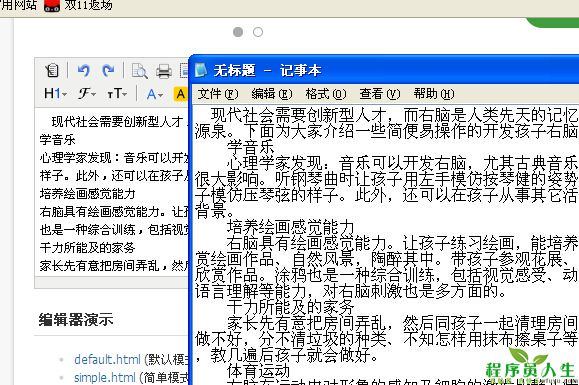
Task: Click the Notepad icon in title bar
Action: (201, 70)
